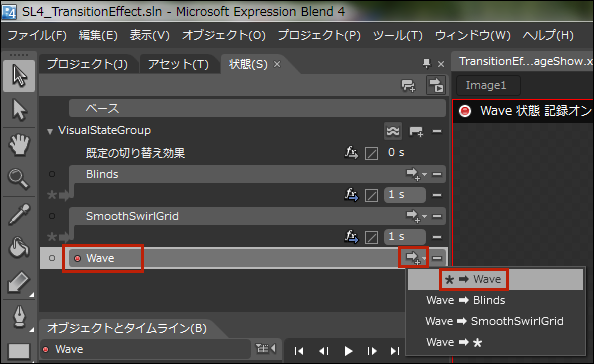Viewport: 594px width, 364px height.
Task: Open easing function for Blinds transition
Action: [351, 195]
